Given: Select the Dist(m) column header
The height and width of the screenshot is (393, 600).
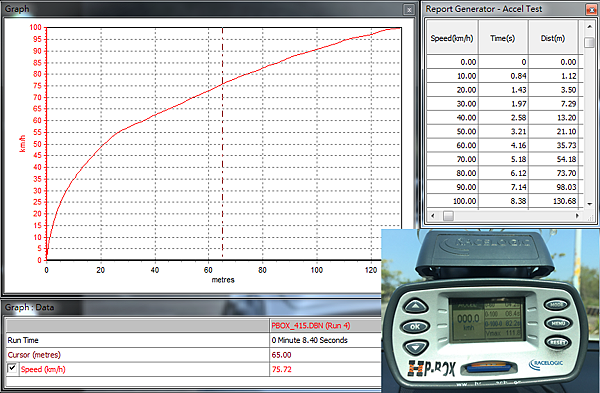Looking at the screenshot, I should pos(553,37).
